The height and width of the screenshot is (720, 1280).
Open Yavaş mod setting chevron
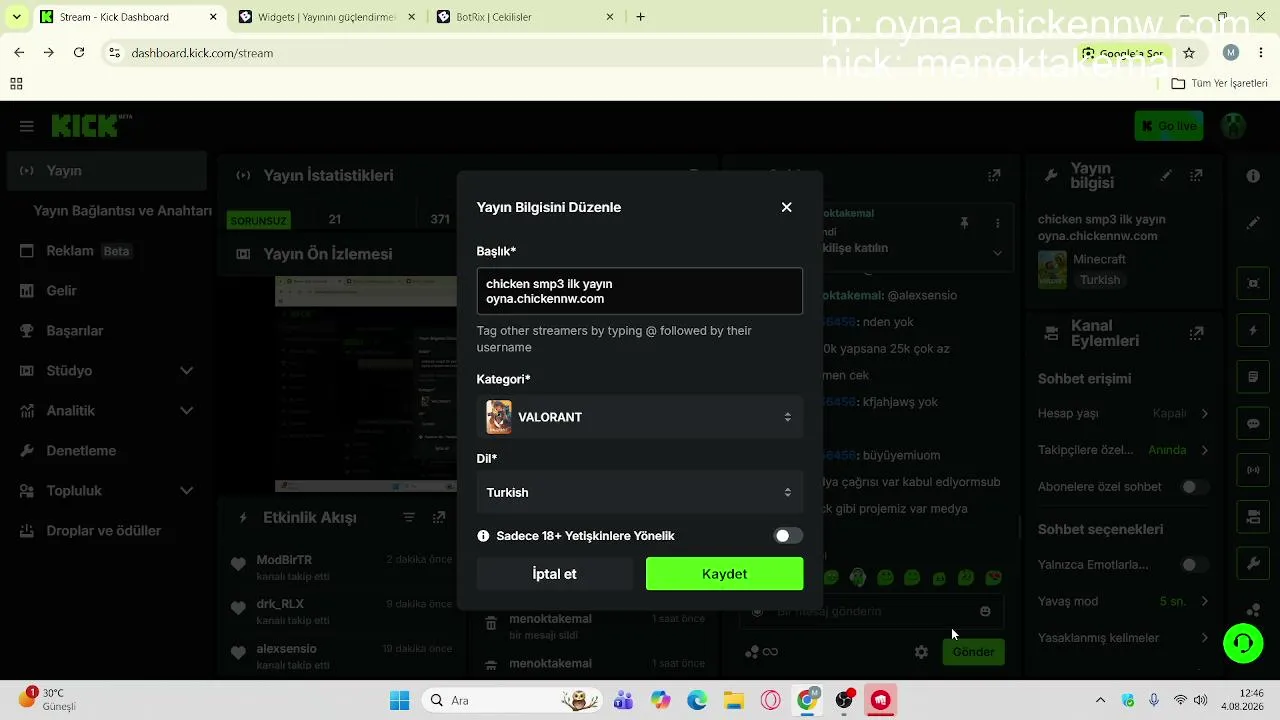click(1204, 601)
